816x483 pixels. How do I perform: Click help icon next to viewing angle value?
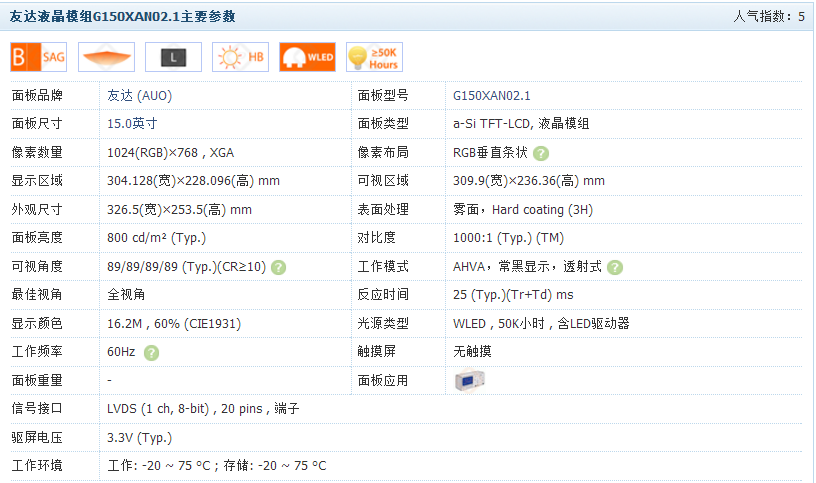click(279, 267)
